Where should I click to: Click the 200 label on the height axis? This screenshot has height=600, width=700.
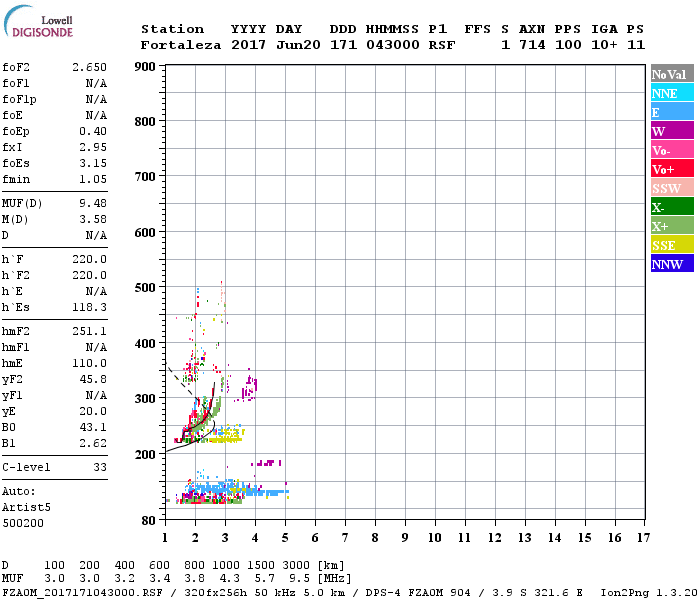[x=145, y=454]
